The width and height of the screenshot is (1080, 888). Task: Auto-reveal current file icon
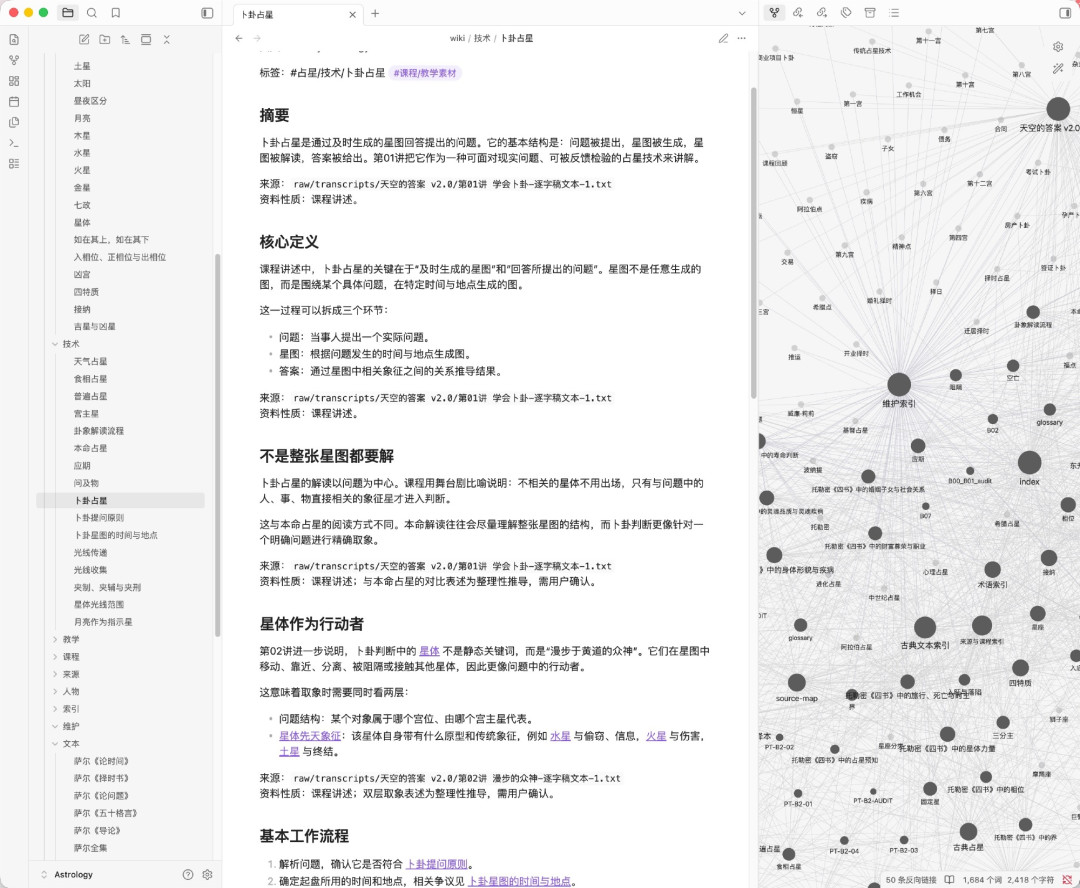coord(146,39)
